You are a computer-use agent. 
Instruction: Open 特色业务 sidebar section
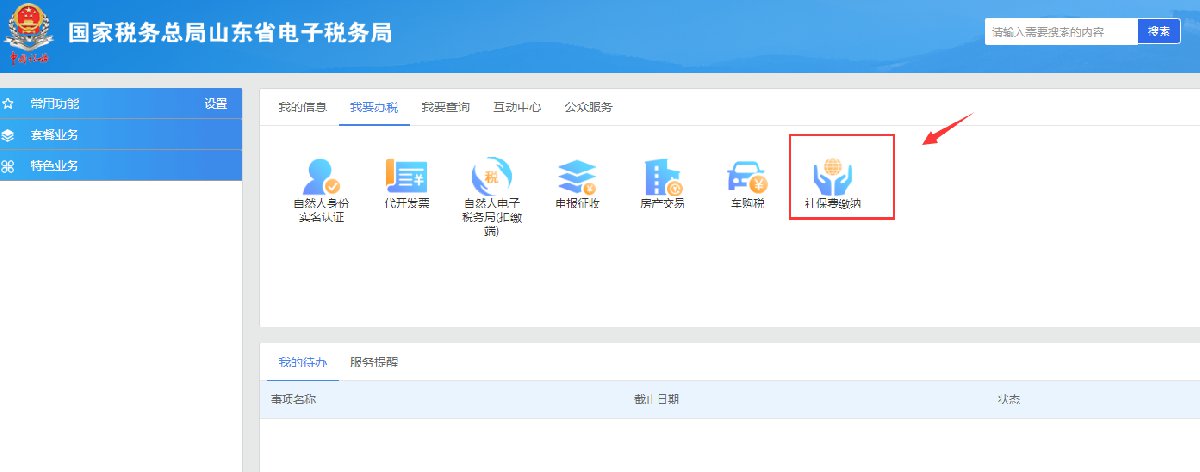coord(121,166)
